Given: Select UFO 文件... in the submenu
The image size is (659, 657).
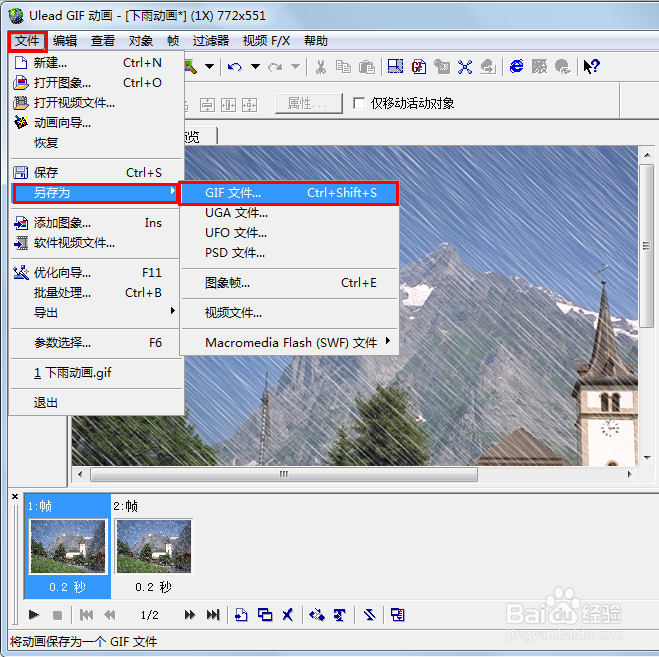Looking at the screenshot, I should pos(290,232).
